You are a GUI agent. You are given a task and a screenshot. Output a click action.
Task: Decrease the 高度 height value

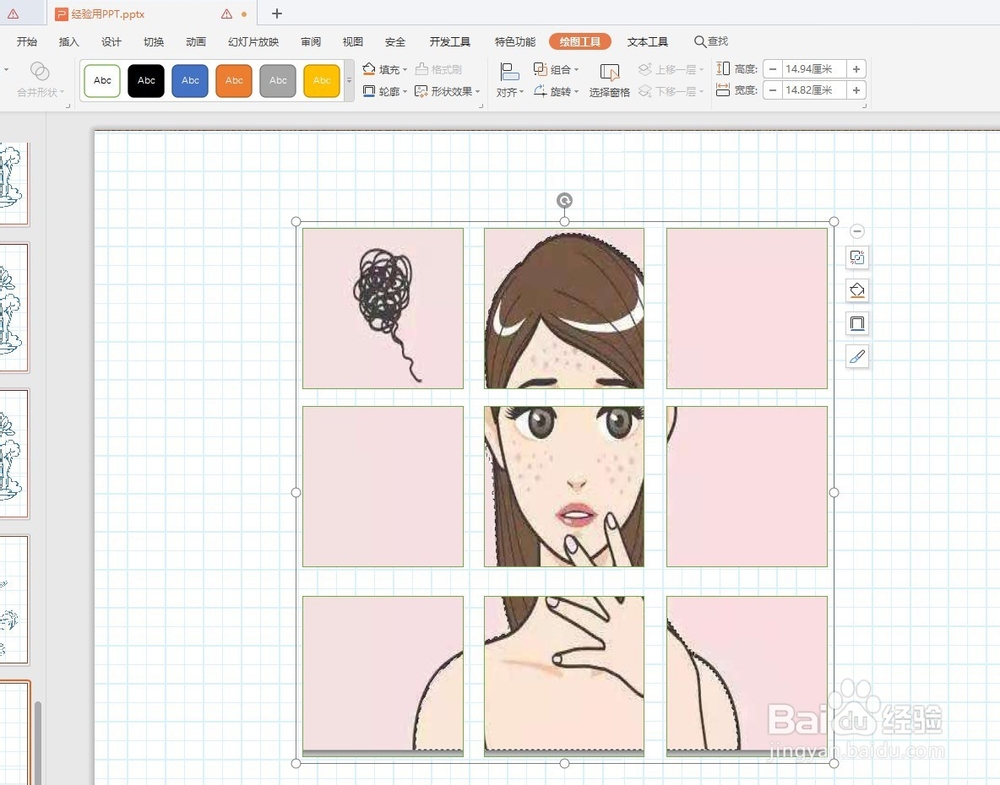[773, 69]
